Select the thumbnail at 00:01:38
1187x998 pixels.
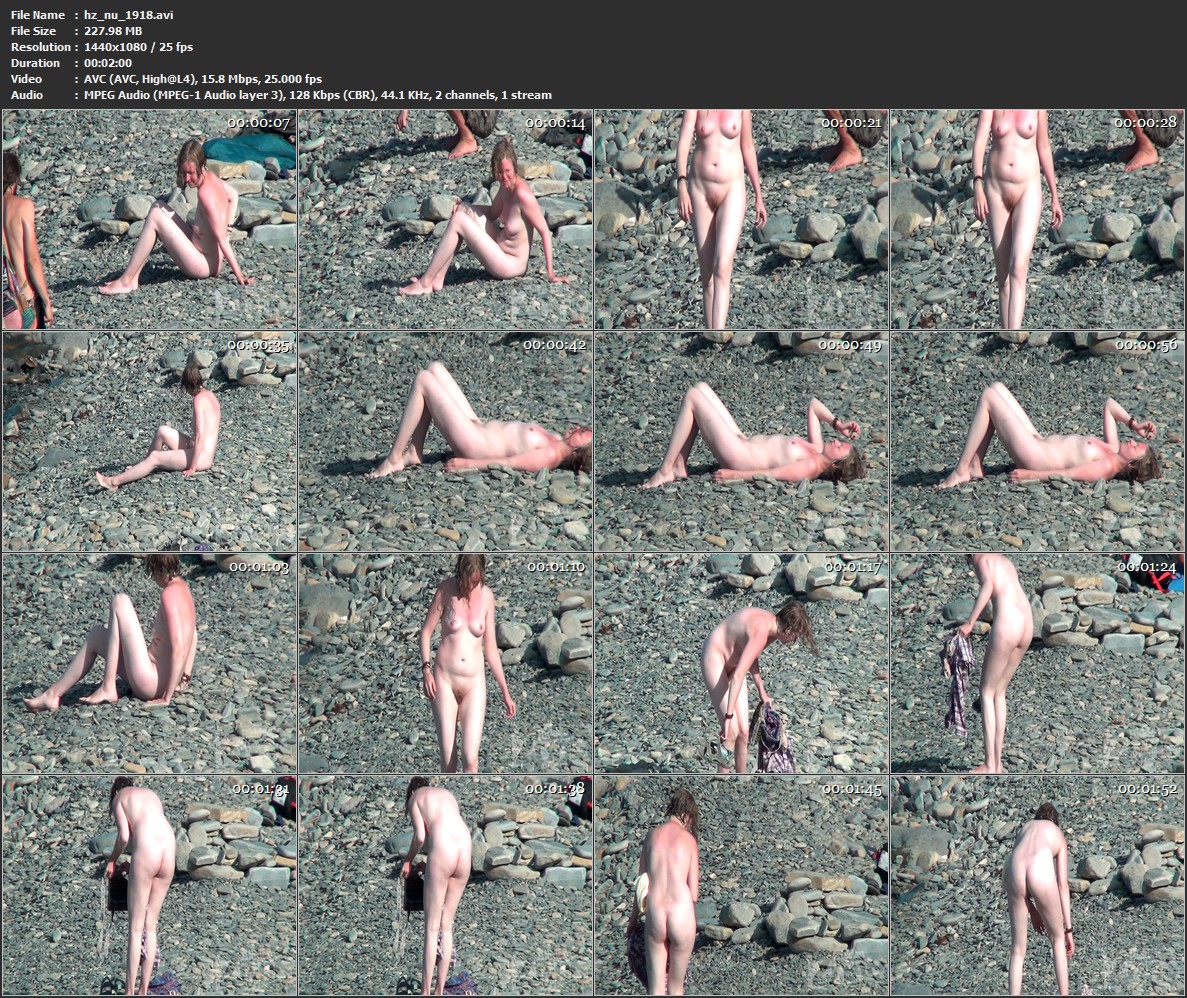point(445,885)
